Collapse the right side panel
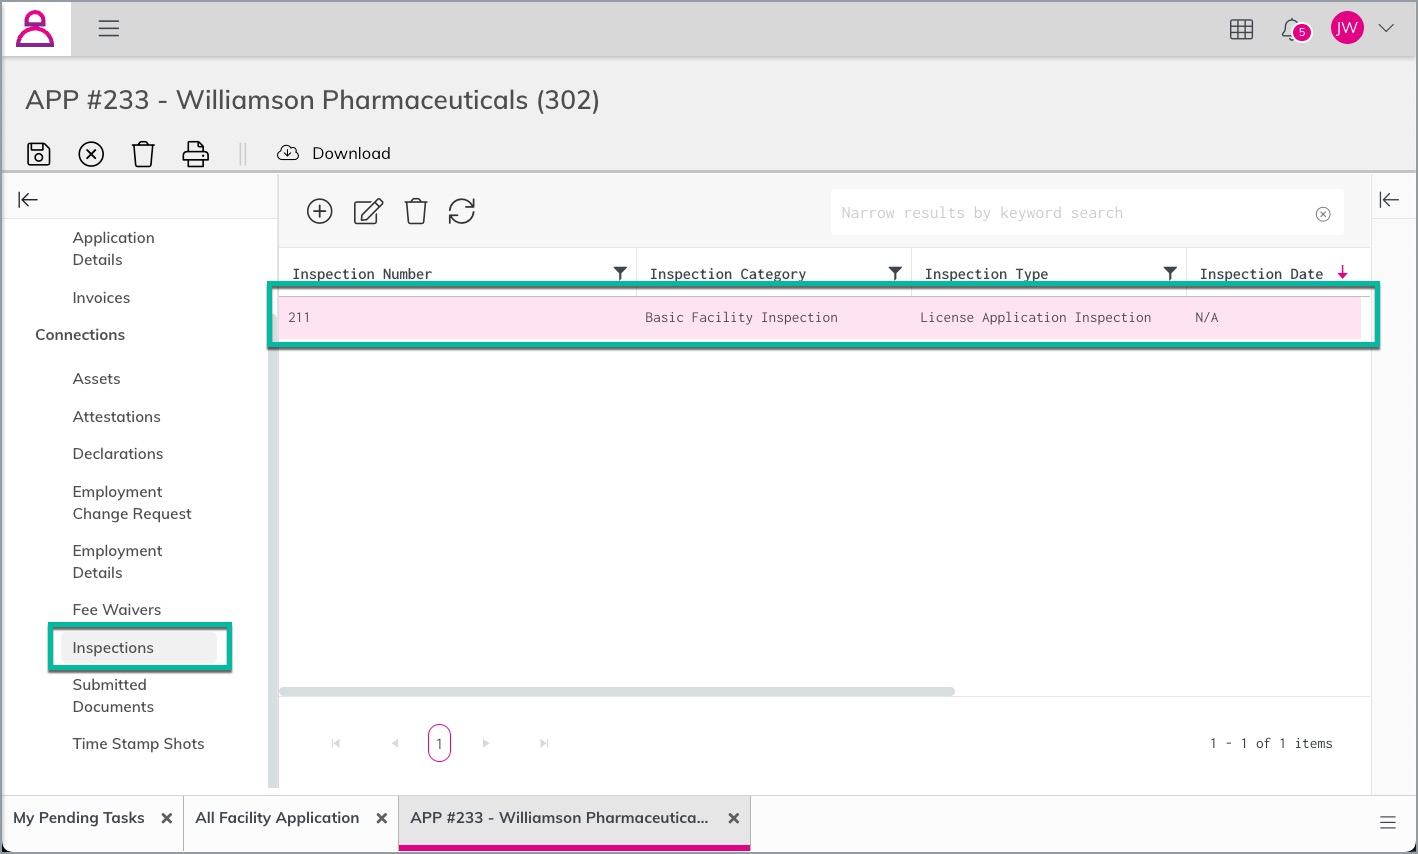Image resolution: width=1418 pixels, height=854 pixels. pos(1389,200)
